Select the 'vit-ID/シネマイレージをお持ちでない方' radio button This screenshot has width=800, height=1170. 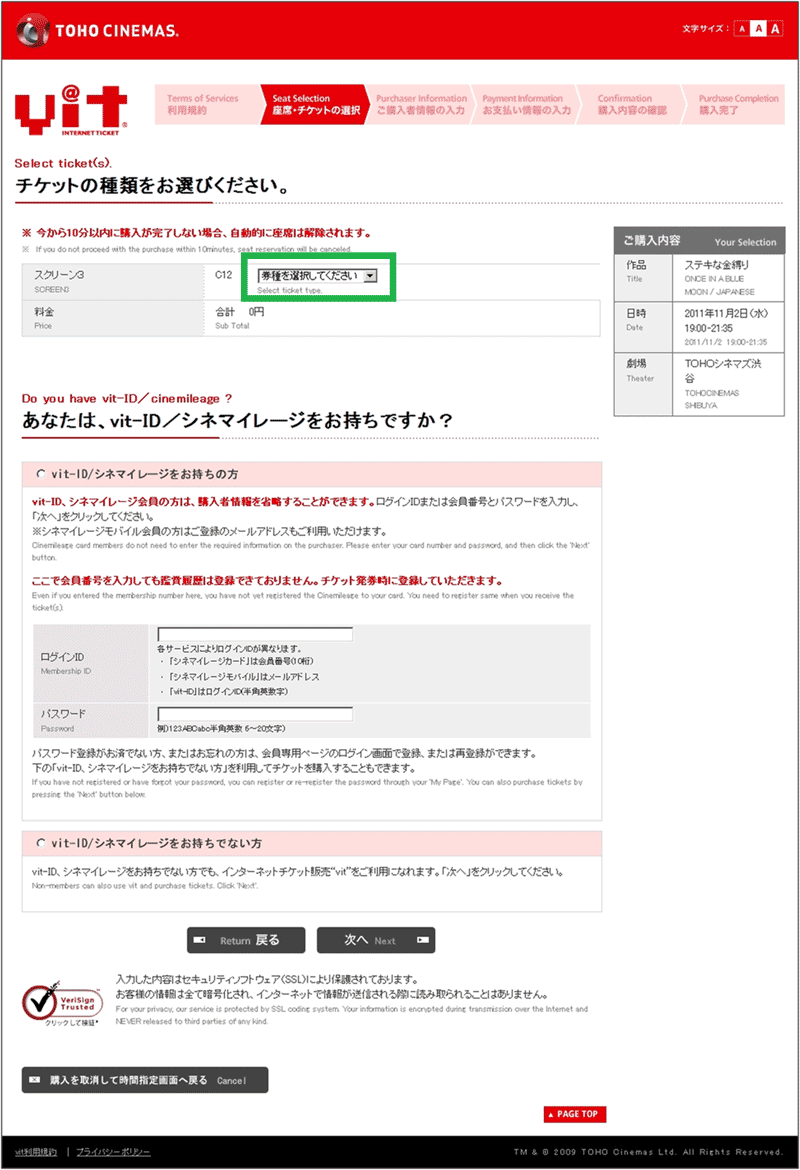(x=41, y=843)
